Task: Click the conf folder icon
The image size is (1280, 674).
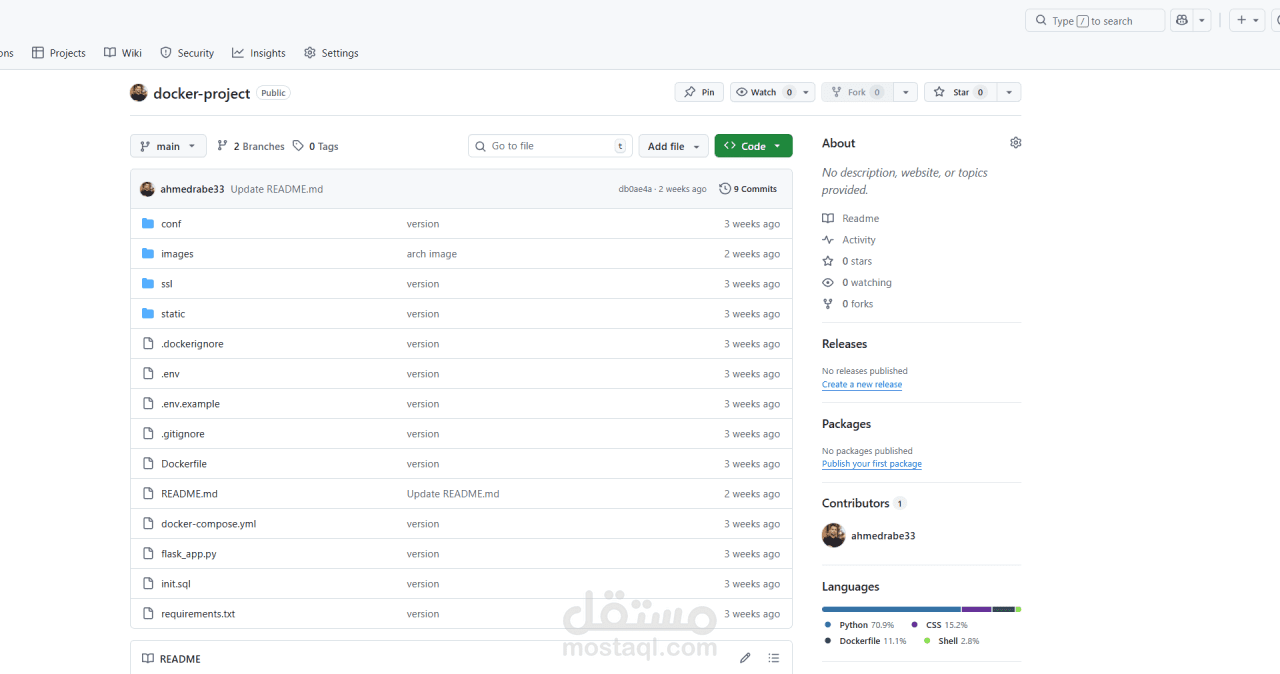Action: point(148,223)
